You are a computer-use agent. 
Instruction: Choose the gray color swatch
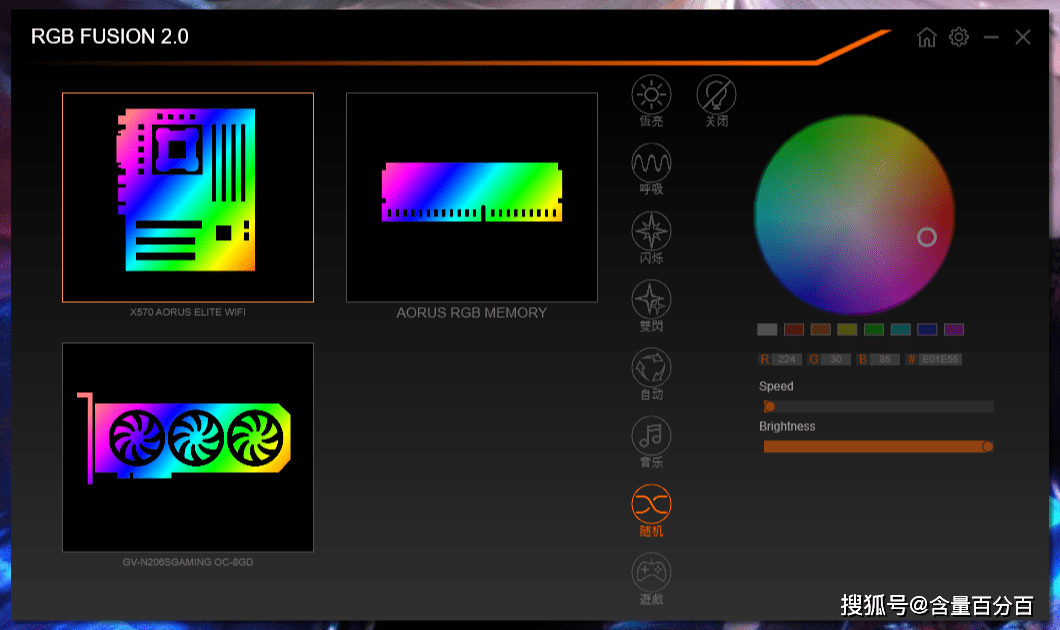pyautogui.click(x=767, y=329)
